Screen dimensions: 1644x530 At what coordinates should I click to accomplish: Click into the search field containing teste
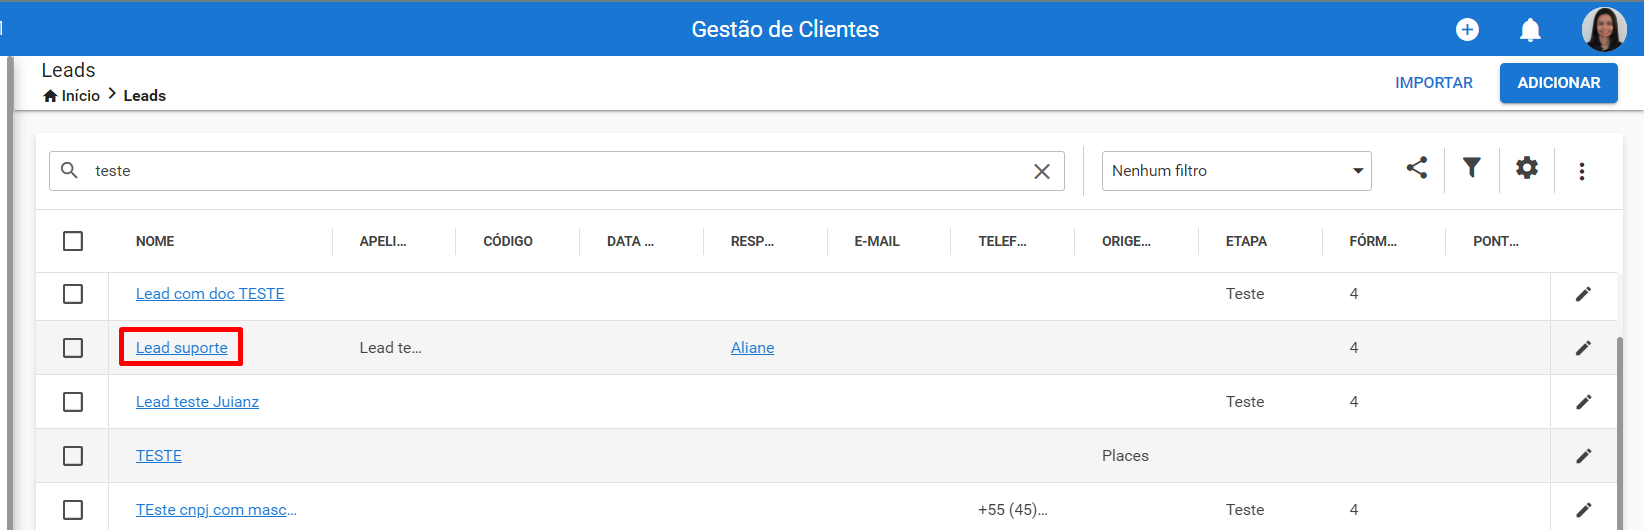556,171
